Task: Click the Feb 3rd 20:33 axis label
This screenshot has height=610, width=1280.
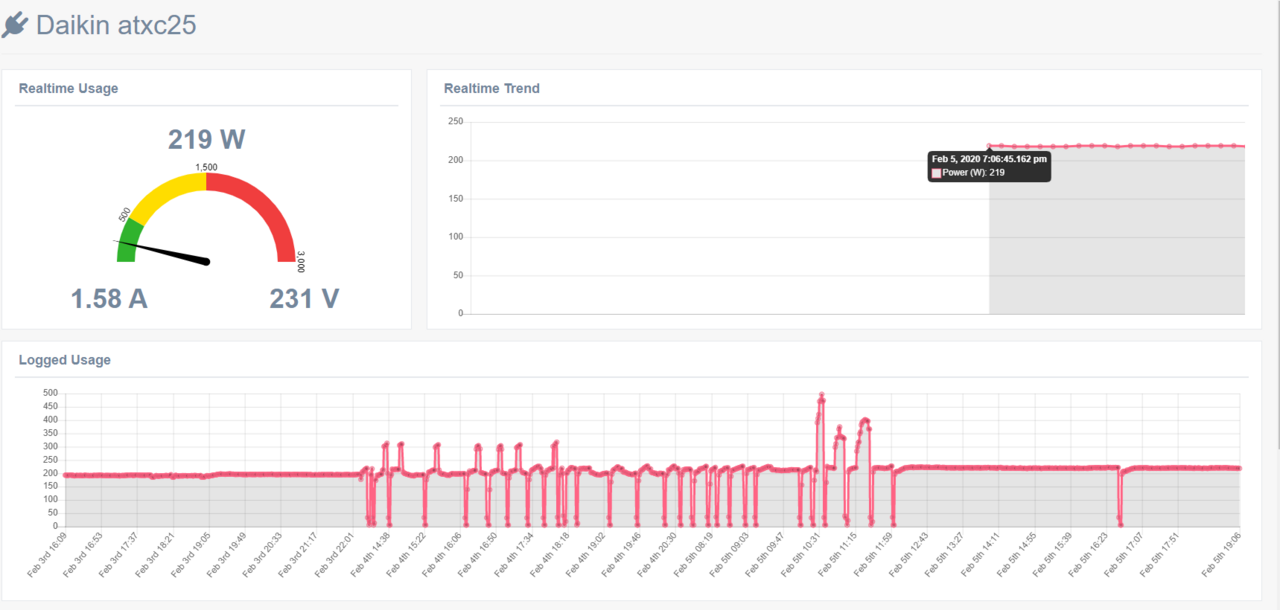Action: coord(263,554)
